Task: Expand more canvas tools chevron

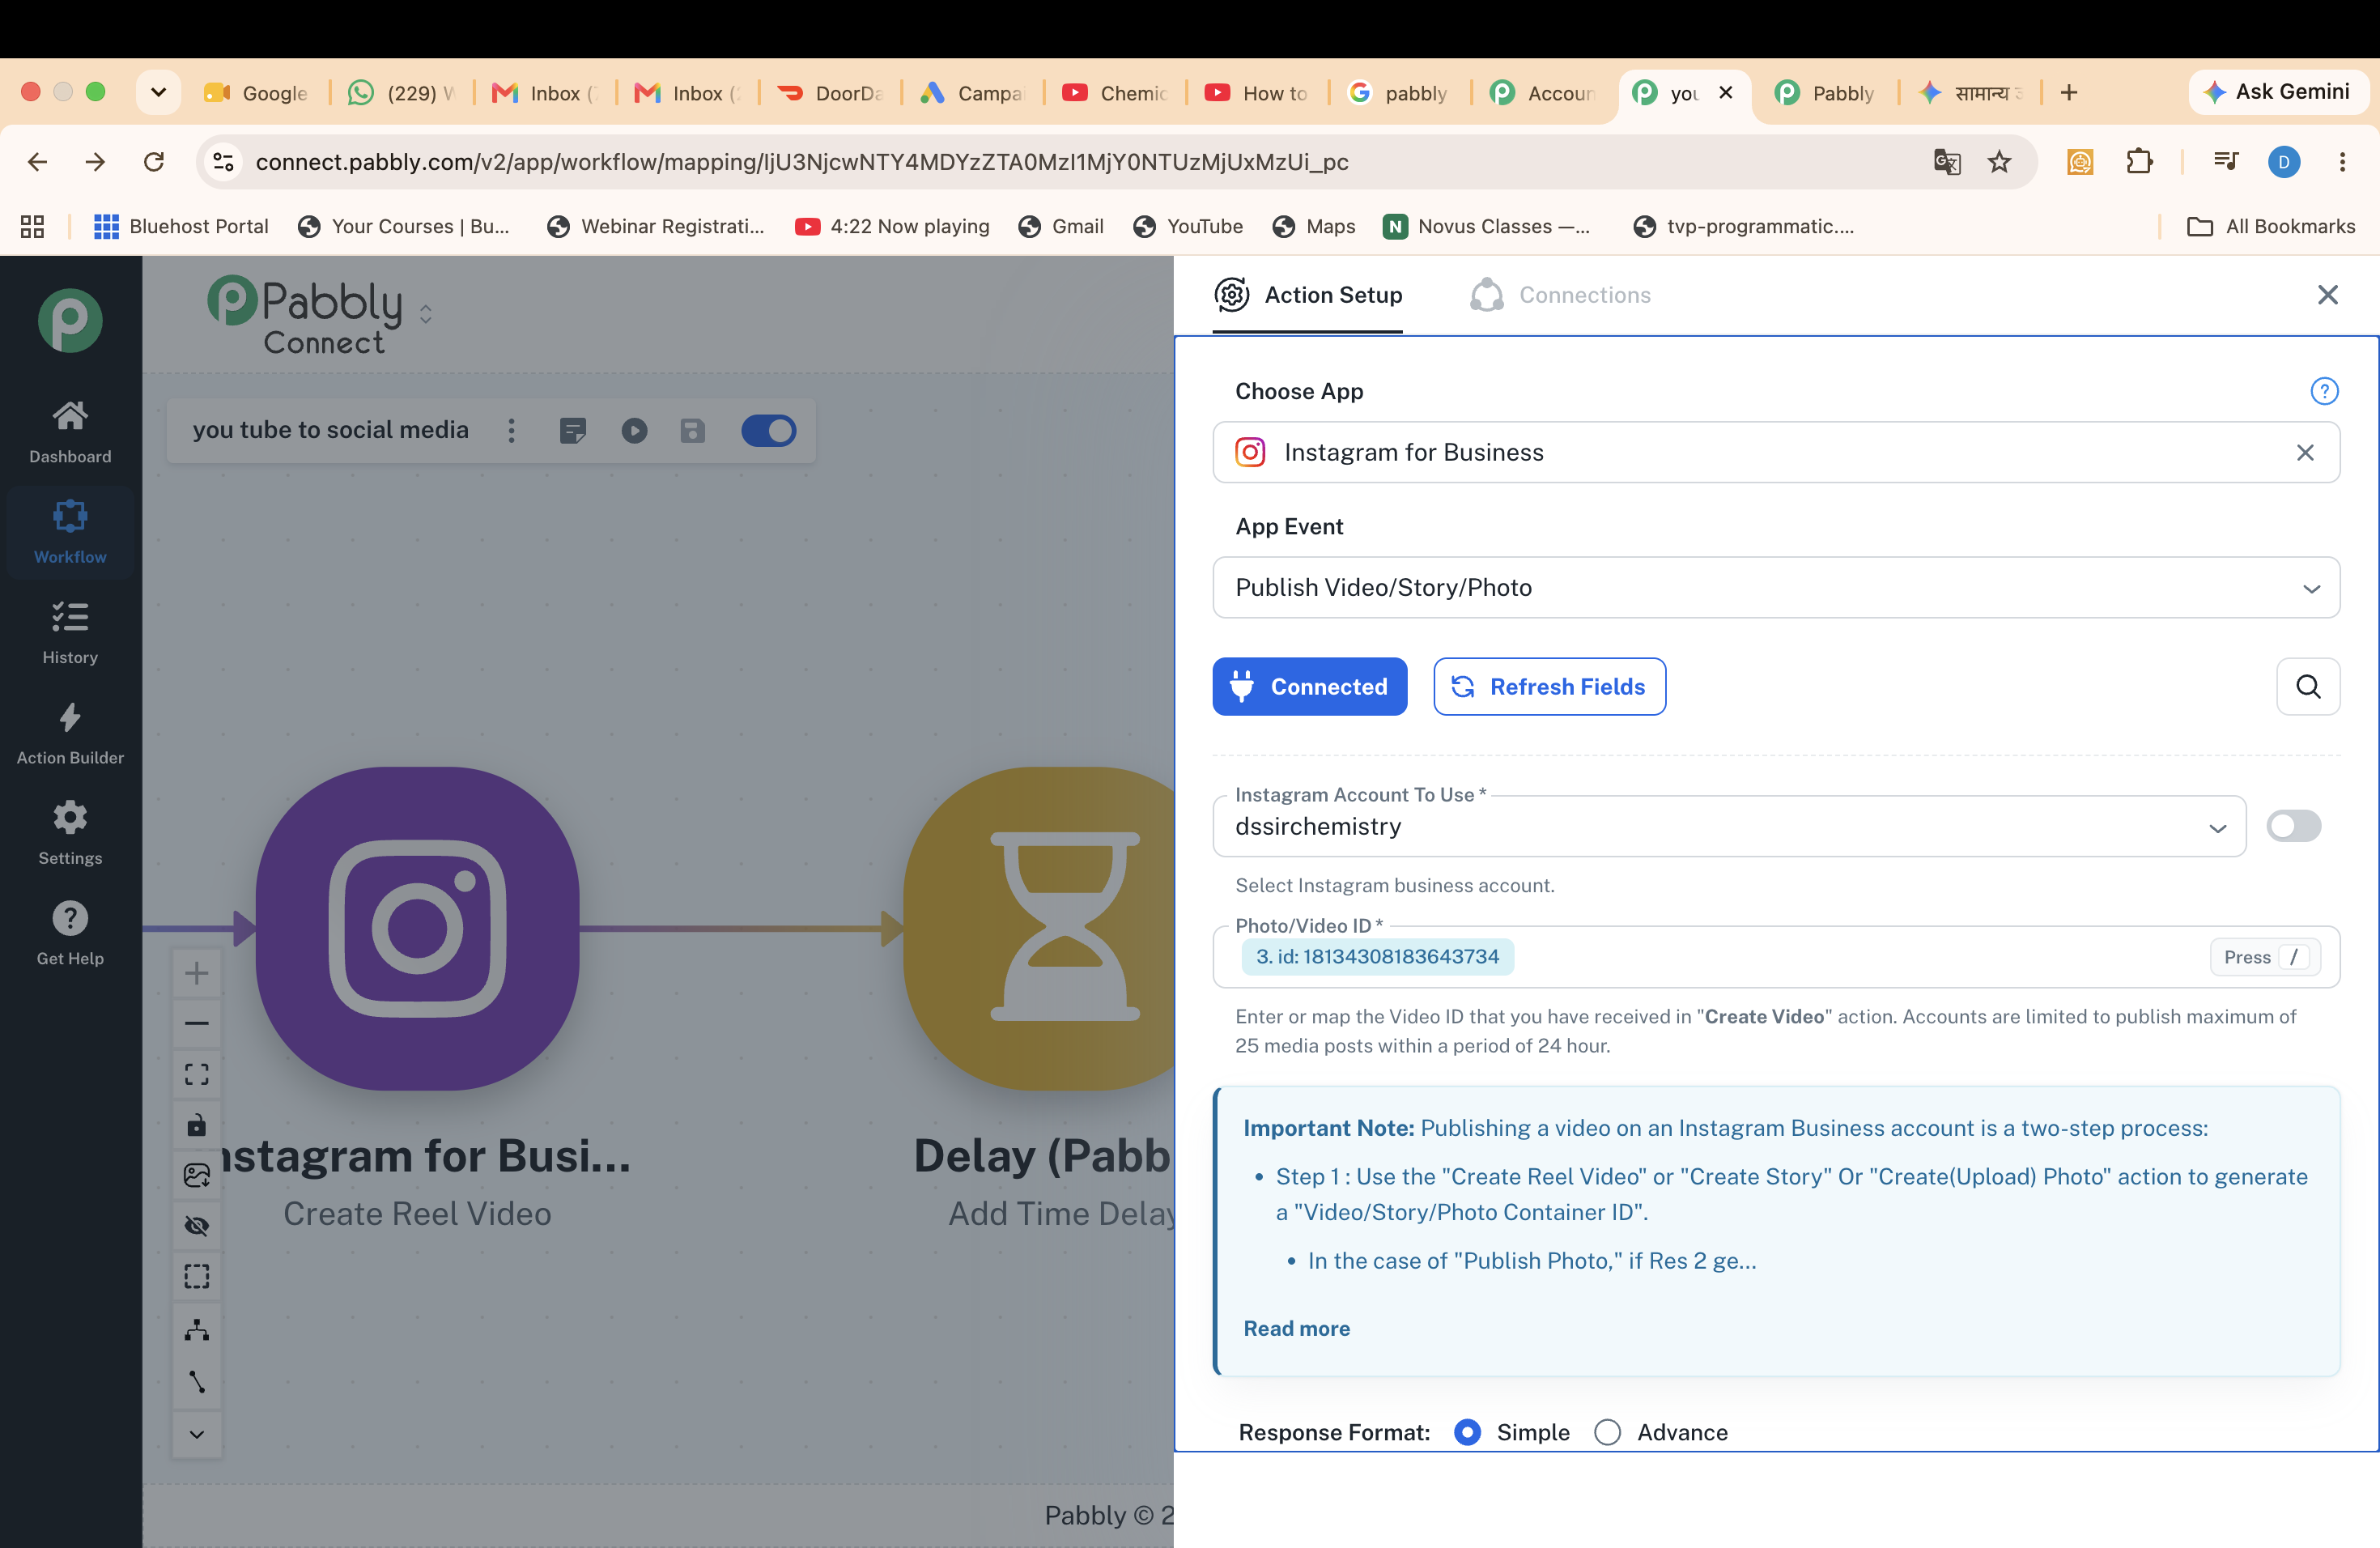Action: (x=197, y=1434)
